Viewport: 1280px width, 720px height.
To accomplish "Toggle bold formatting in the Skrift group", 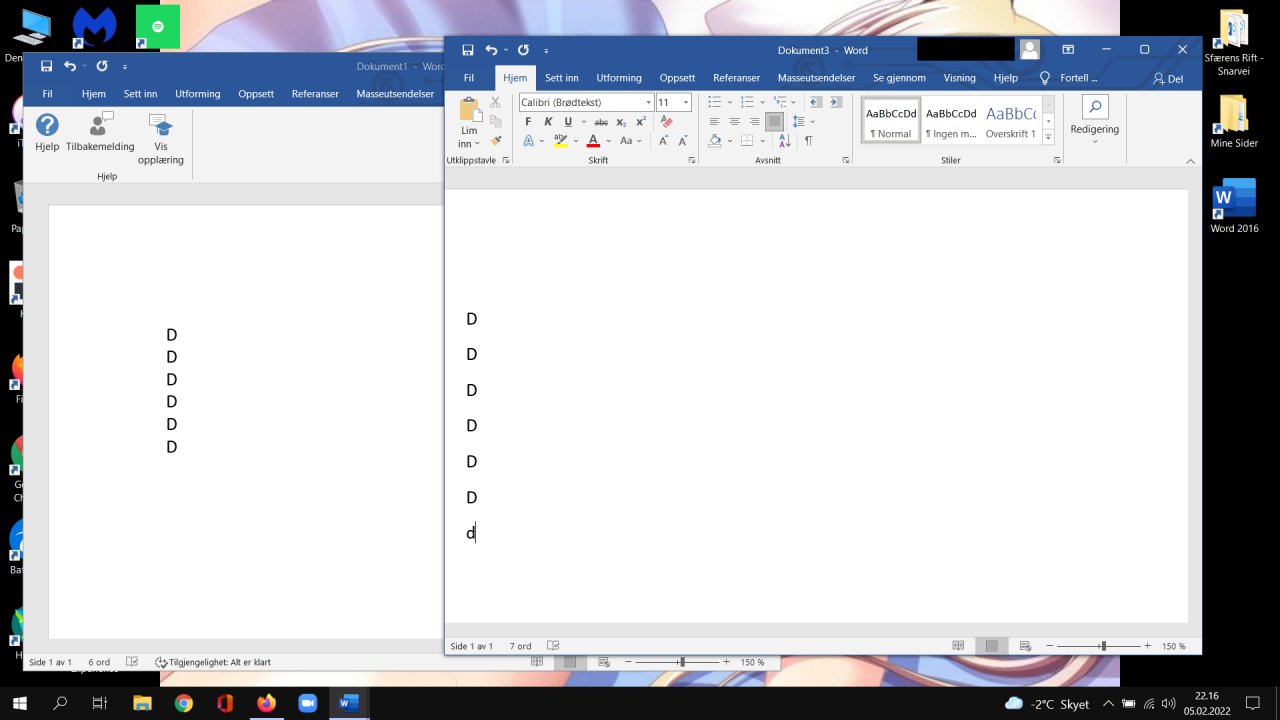I will point(527,121).
